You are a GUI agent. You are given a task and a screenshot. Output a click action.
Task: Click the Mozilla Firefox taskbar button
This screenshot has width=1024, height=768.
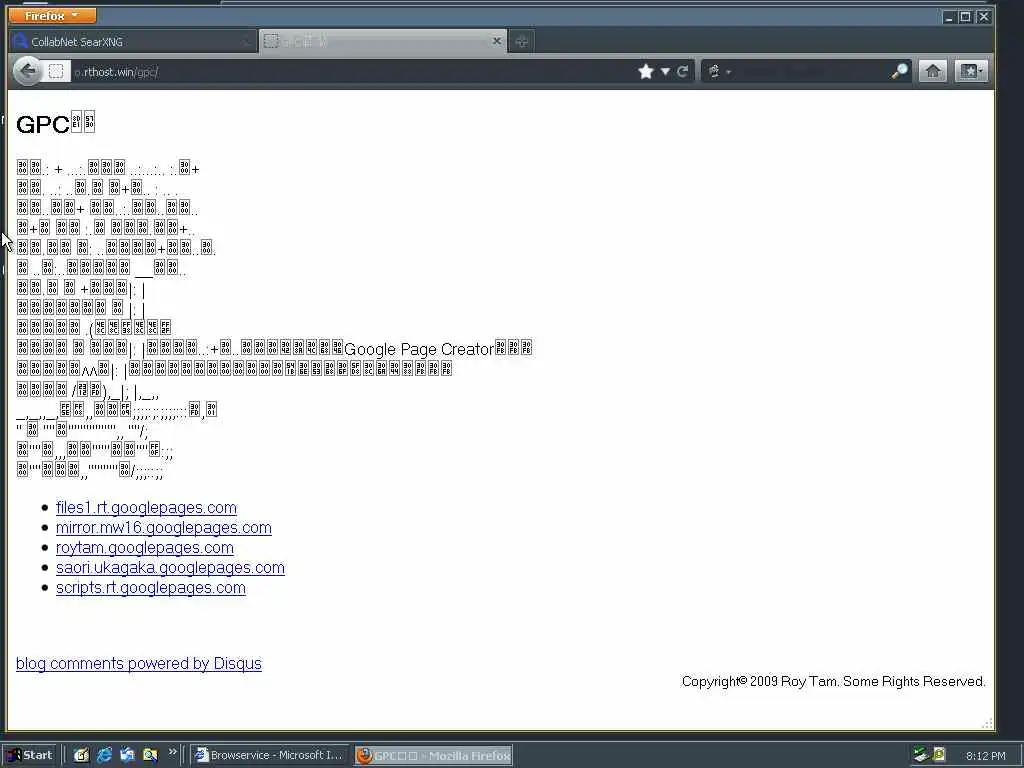434,756
